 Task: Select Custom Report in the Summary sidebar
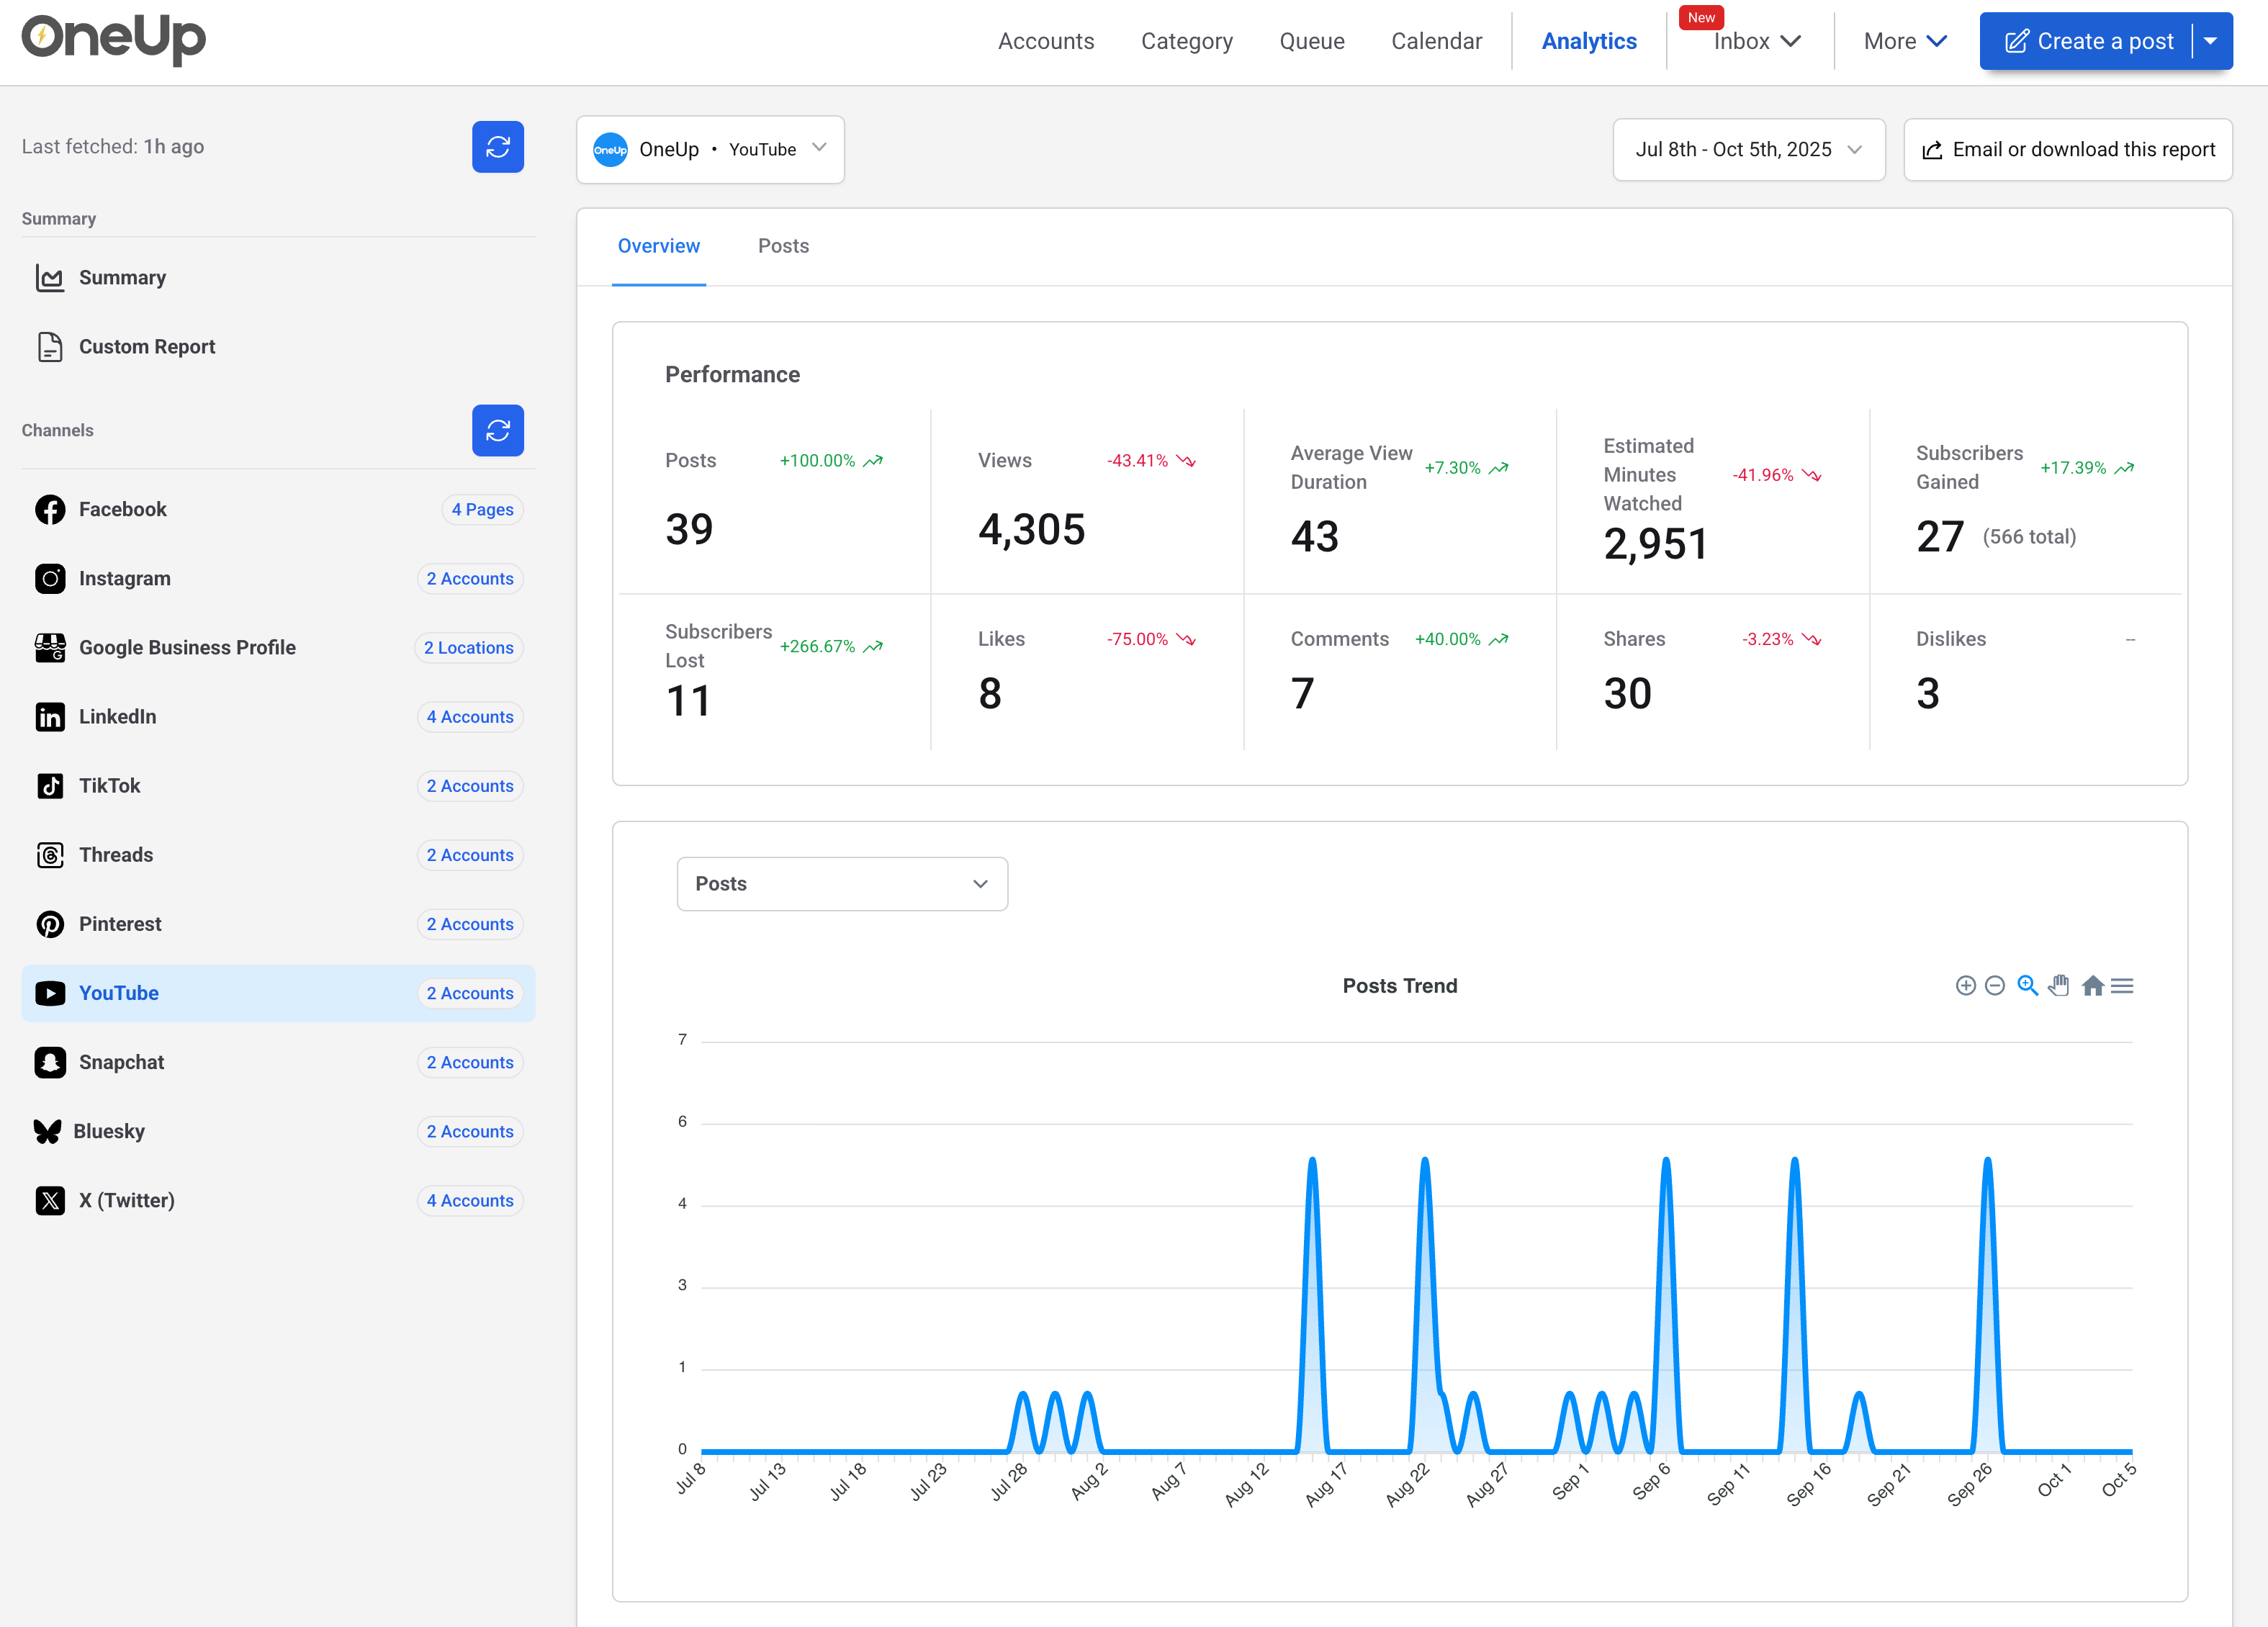point(147,346)
